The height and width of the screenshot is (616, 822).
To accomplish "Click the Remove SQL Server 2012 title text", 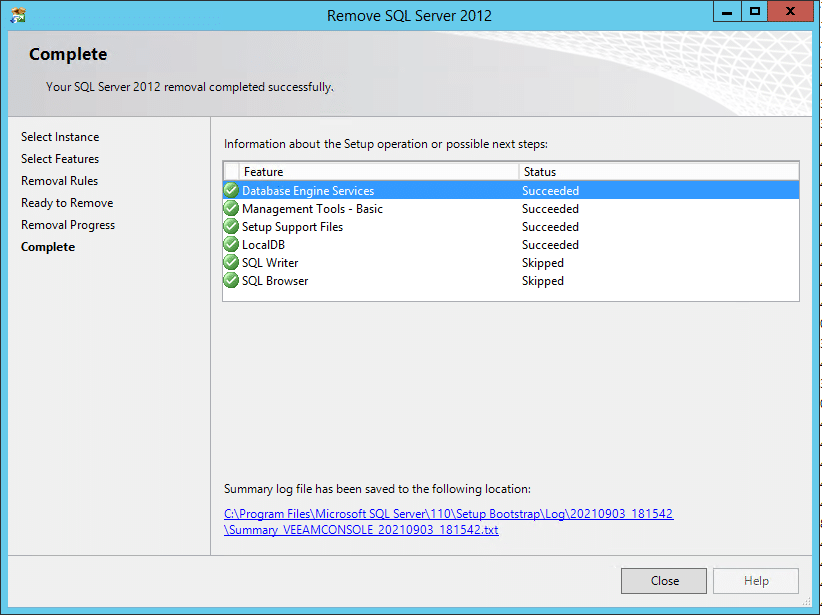I will [x=409, y=16].
